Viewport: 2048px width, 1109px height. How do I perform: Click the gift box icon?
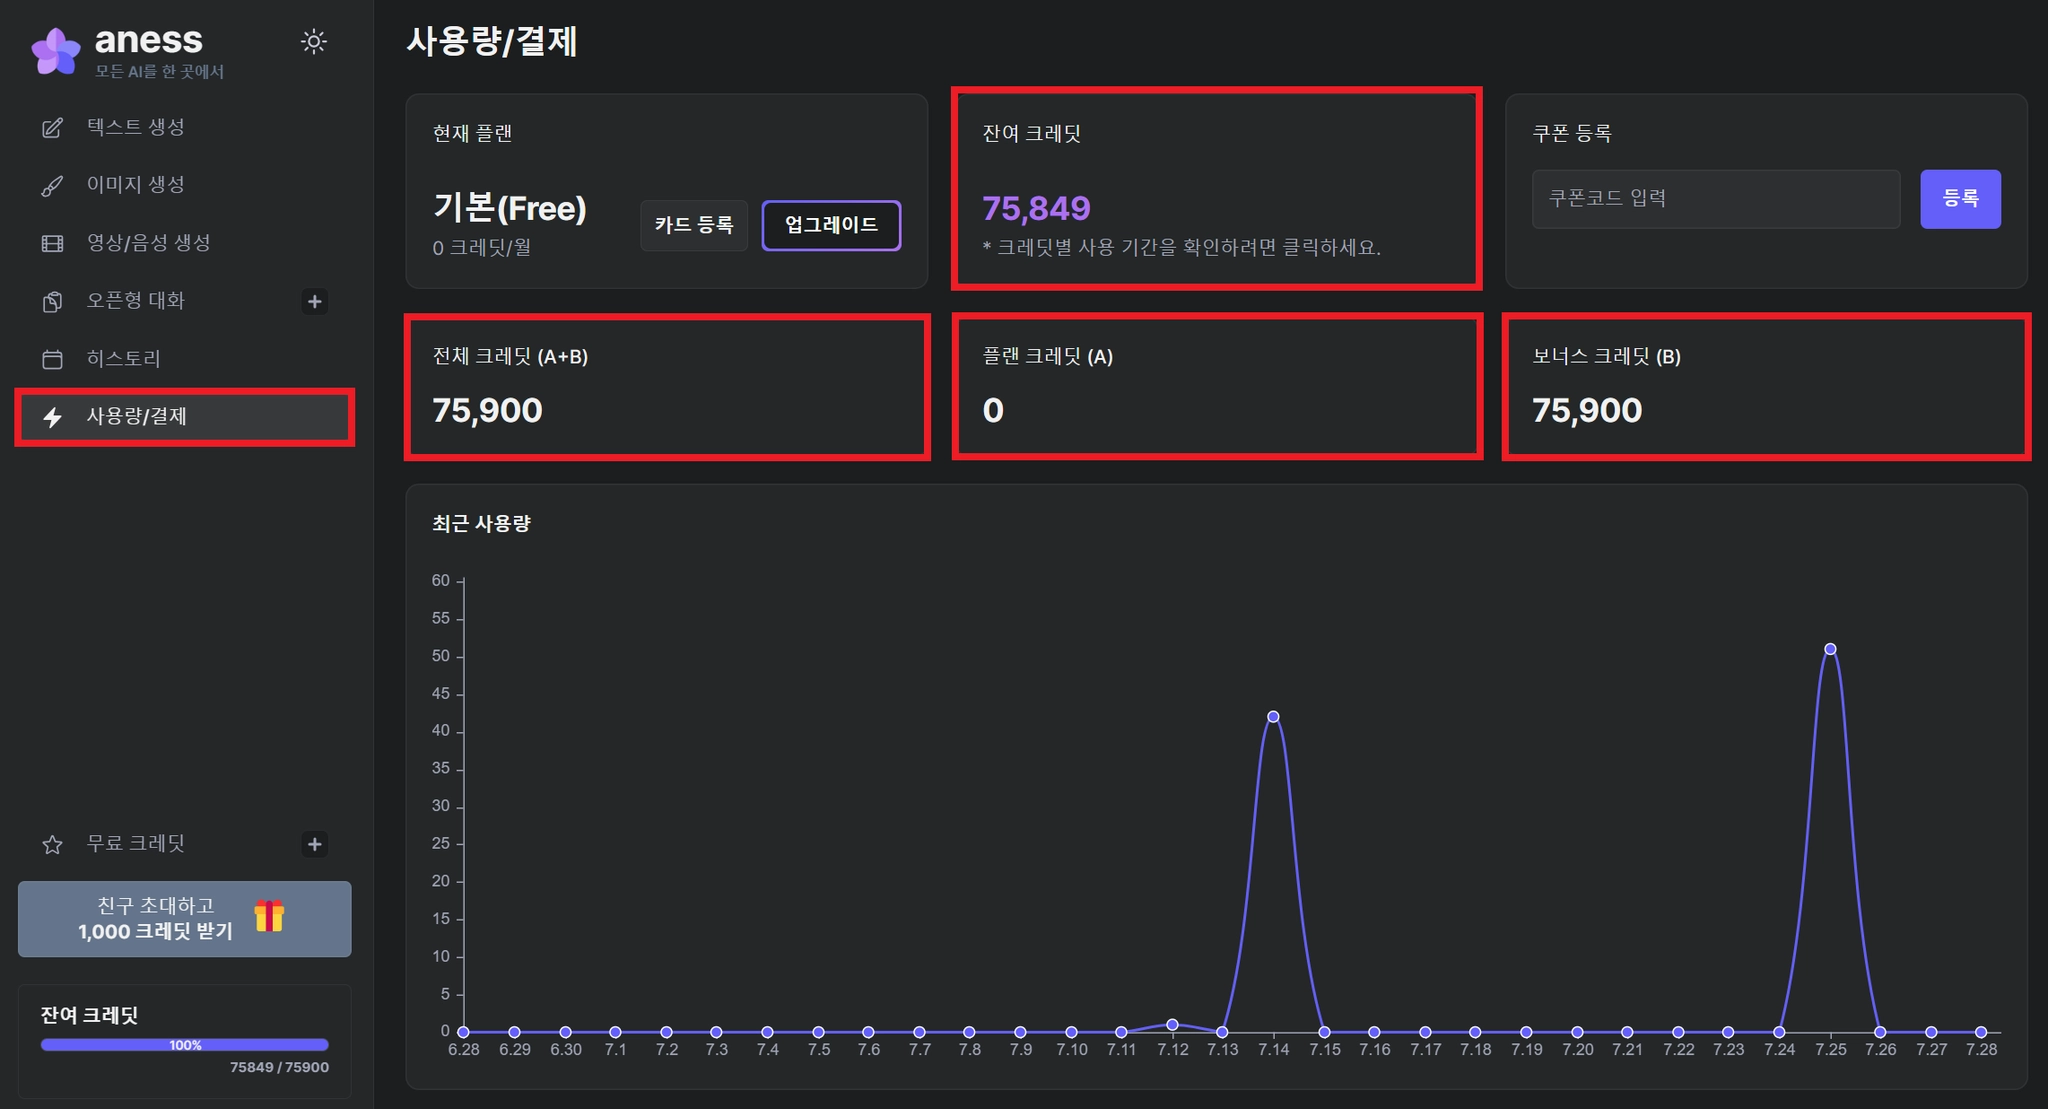(269, 916)
